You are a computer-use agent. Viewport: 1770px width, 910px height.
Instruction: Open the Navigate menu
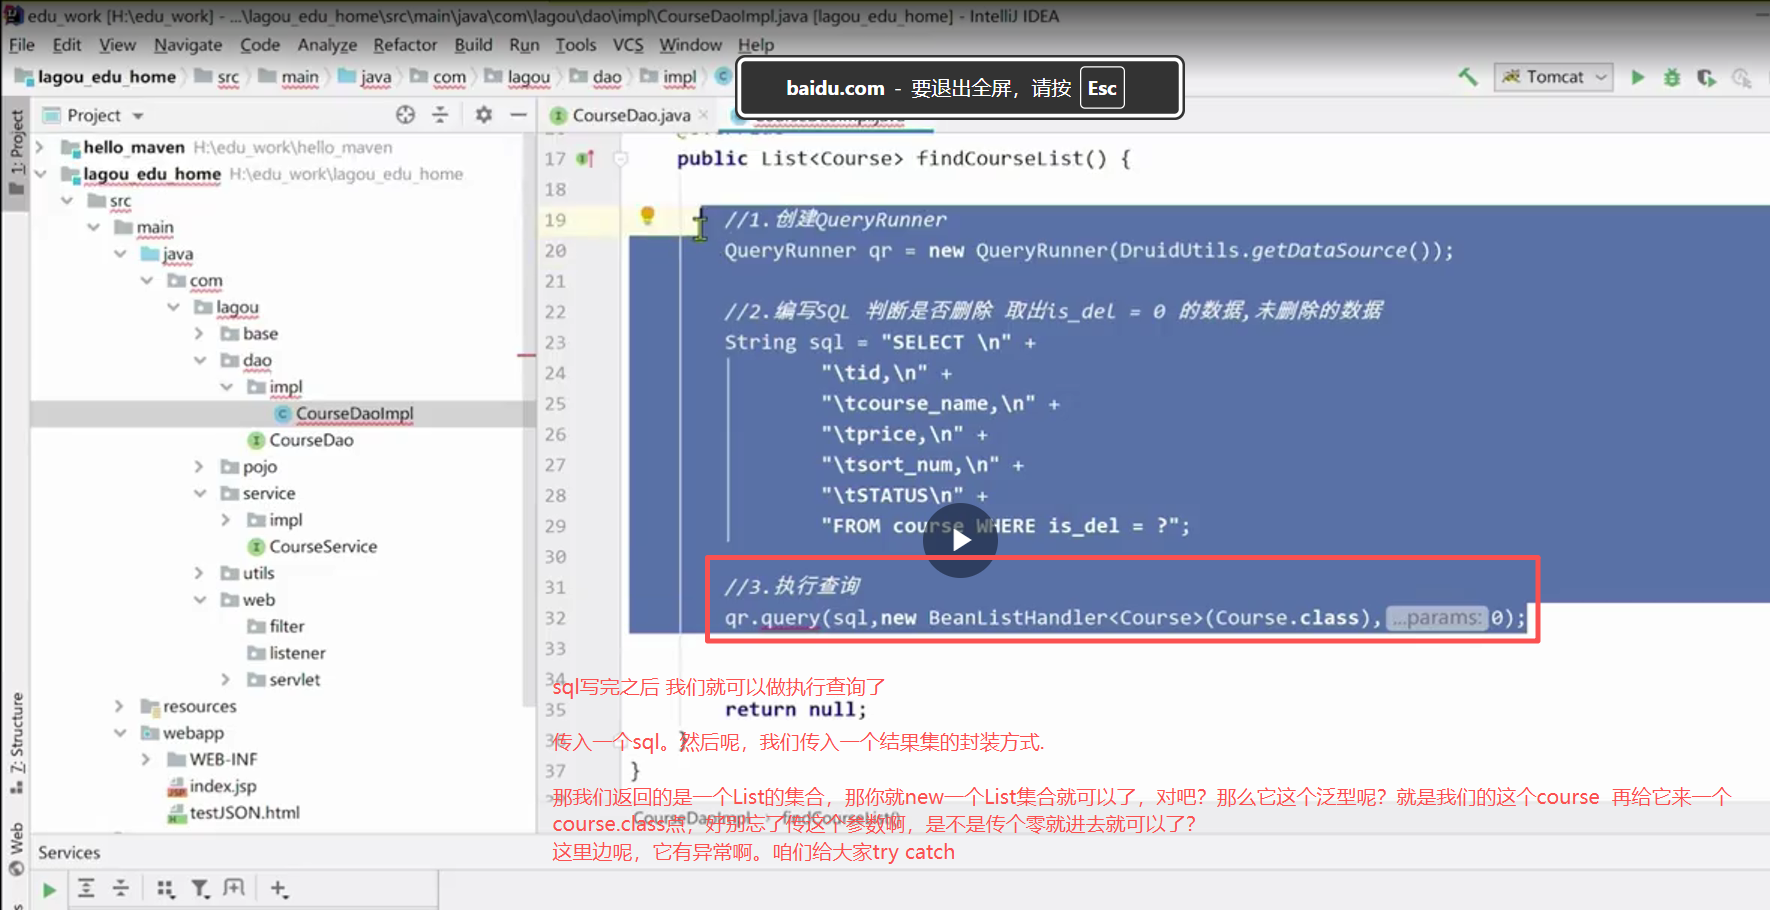click(x=188, y=45)
